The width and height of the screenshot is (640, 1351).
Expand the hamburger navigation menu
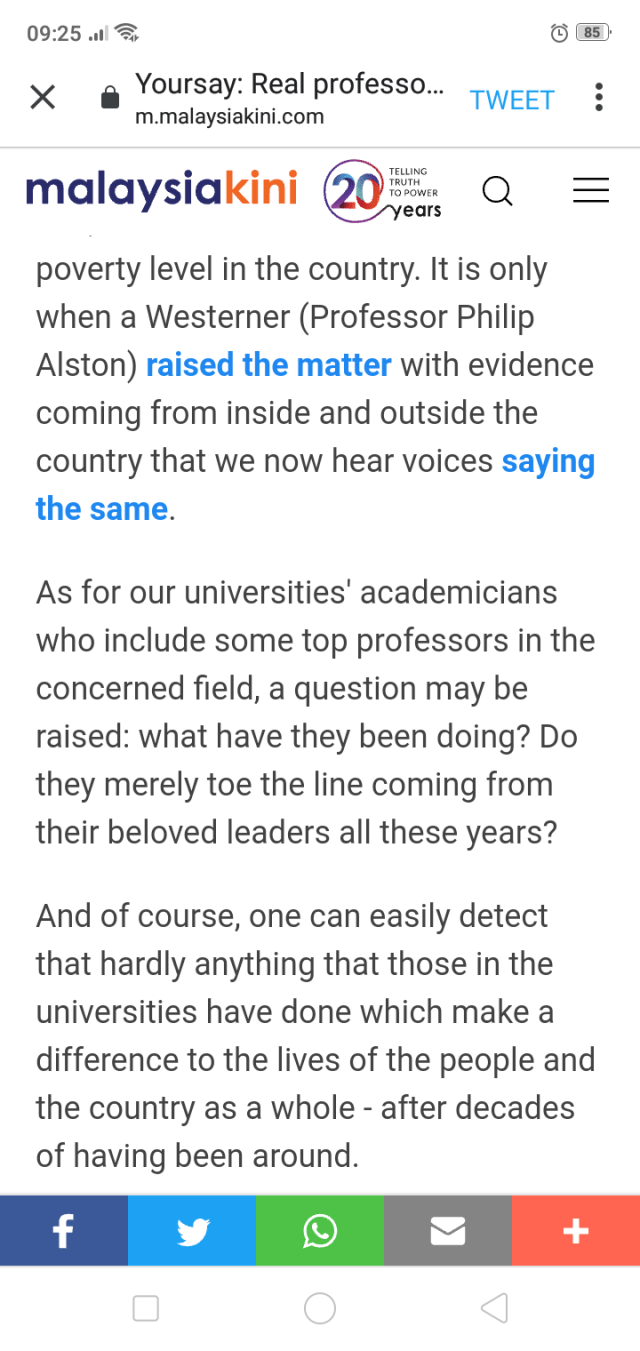[x=590, y=190]
